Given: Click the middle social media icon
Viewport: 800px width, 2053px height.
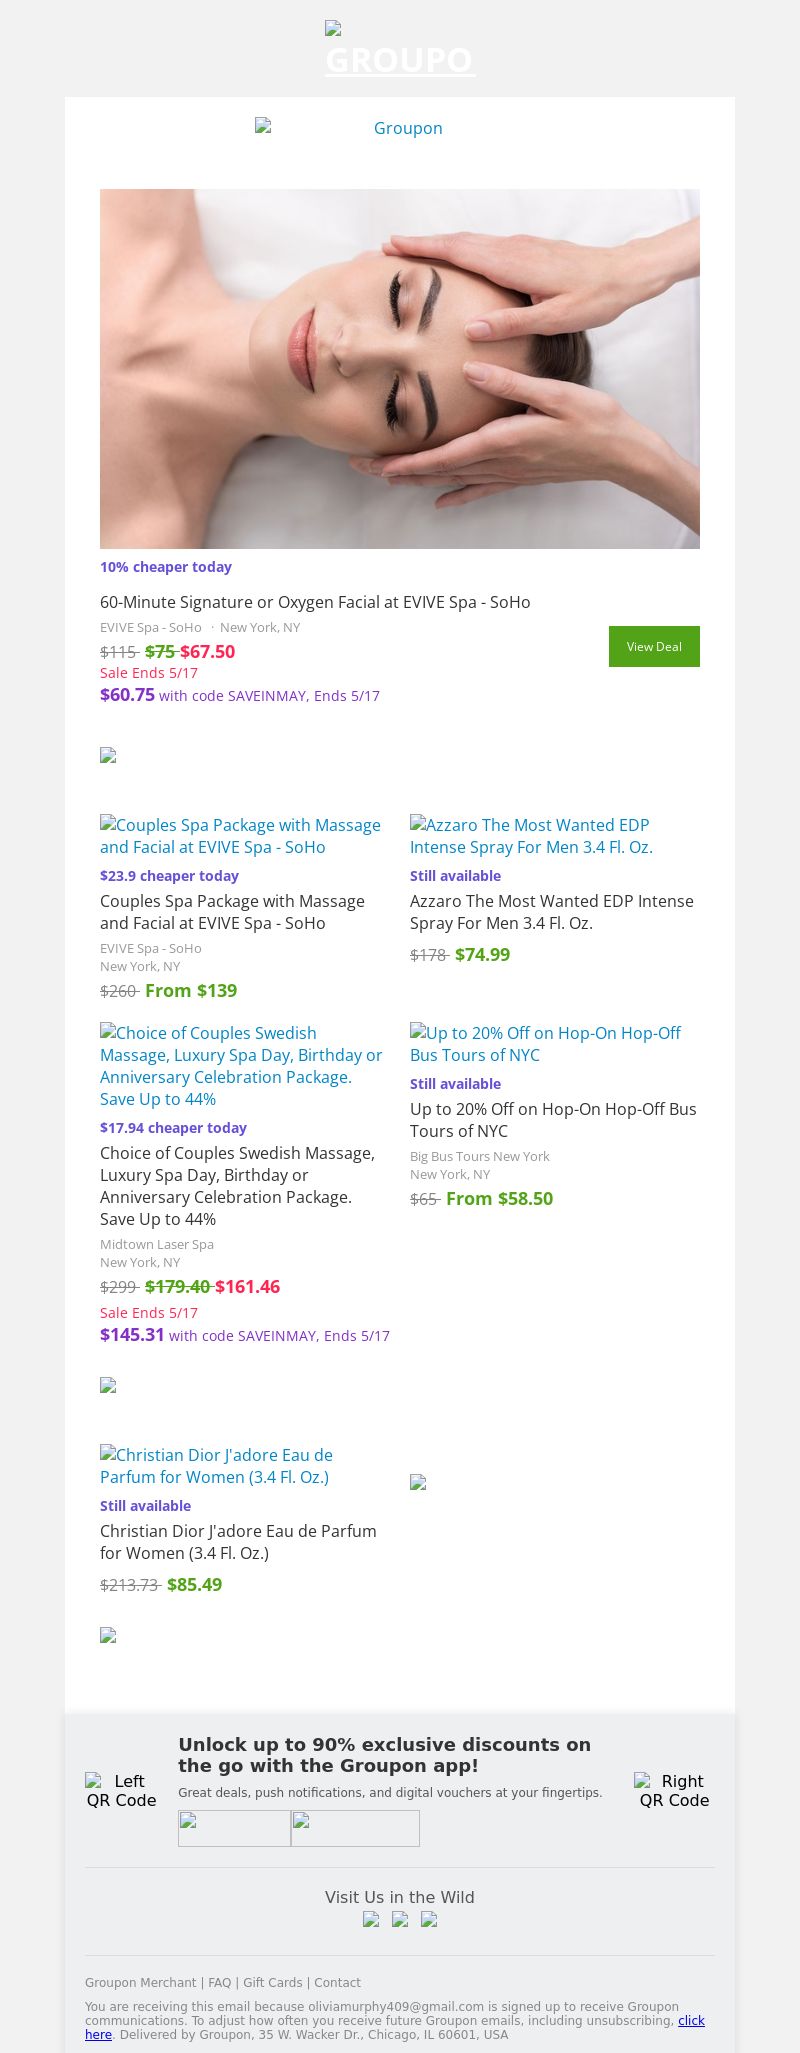Looking at the screenshot, I should [x=400, y=1919].
